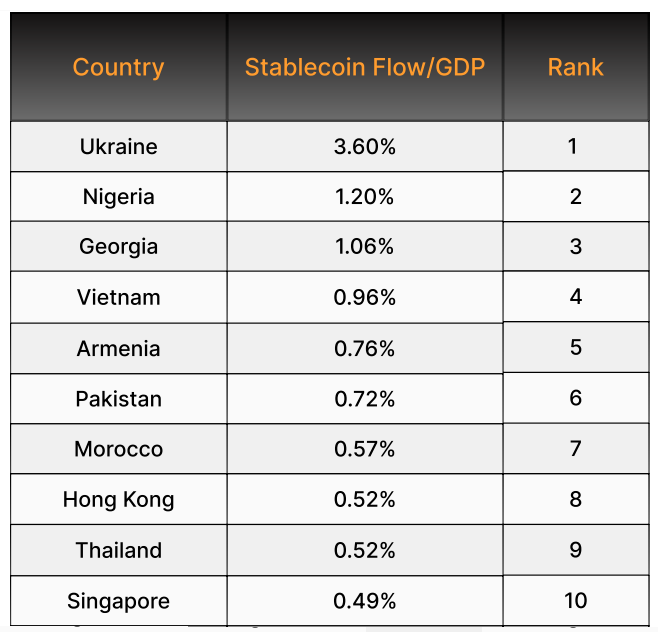Screen dimensions: 658x633
Task: Click the Georgia country cell
Action: pyautogui.click(x=118, y=247)
